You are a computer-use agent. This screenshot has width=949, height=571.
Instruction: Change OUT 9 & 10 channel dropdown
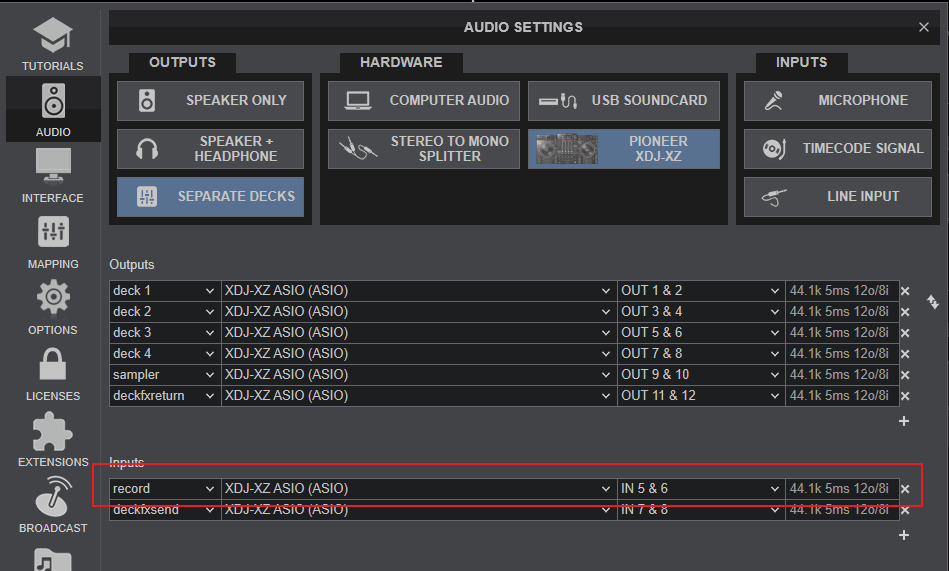point(701,375)
